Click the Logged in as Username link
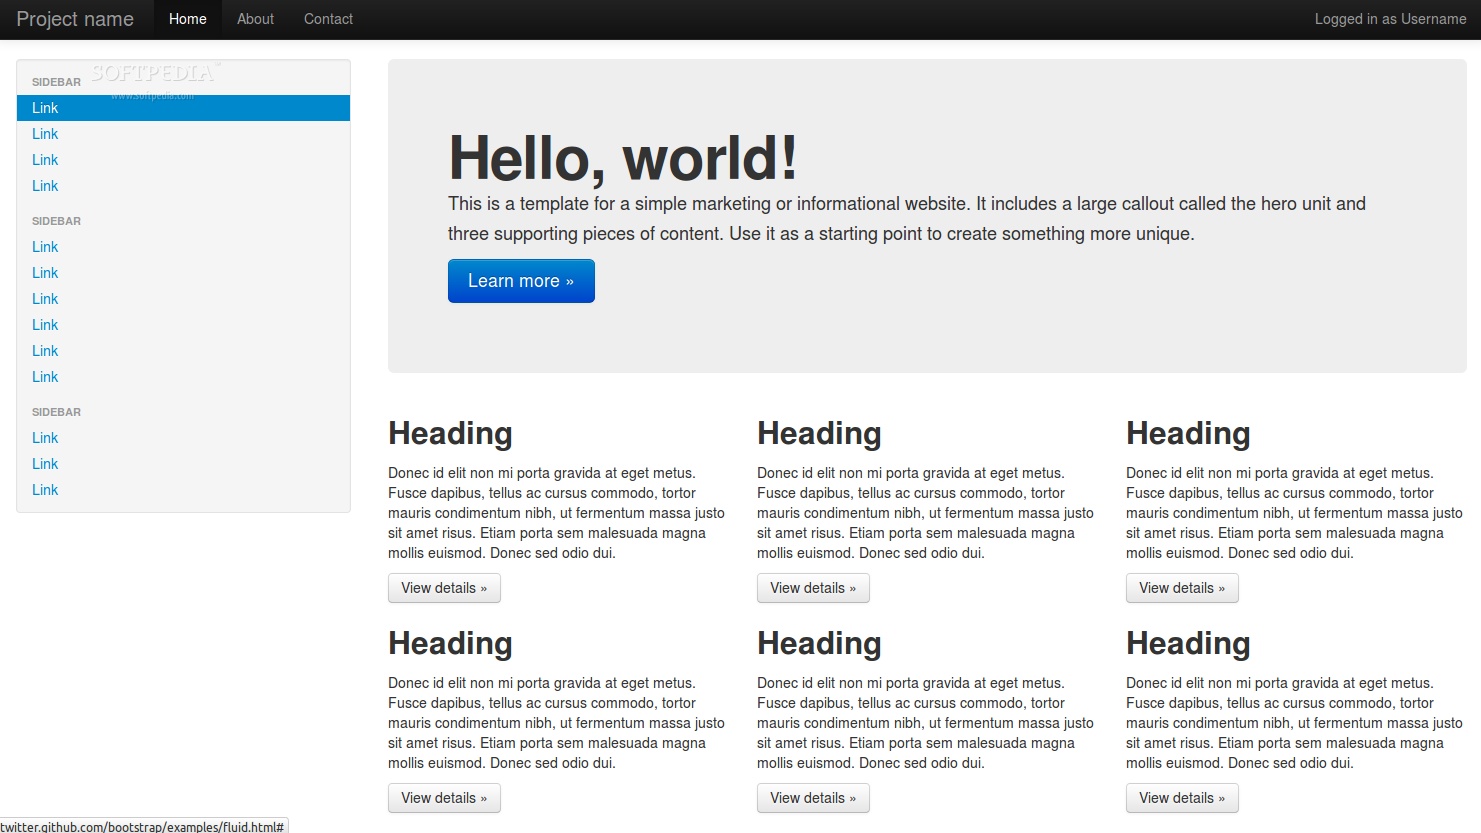 tap(1390, 19)
